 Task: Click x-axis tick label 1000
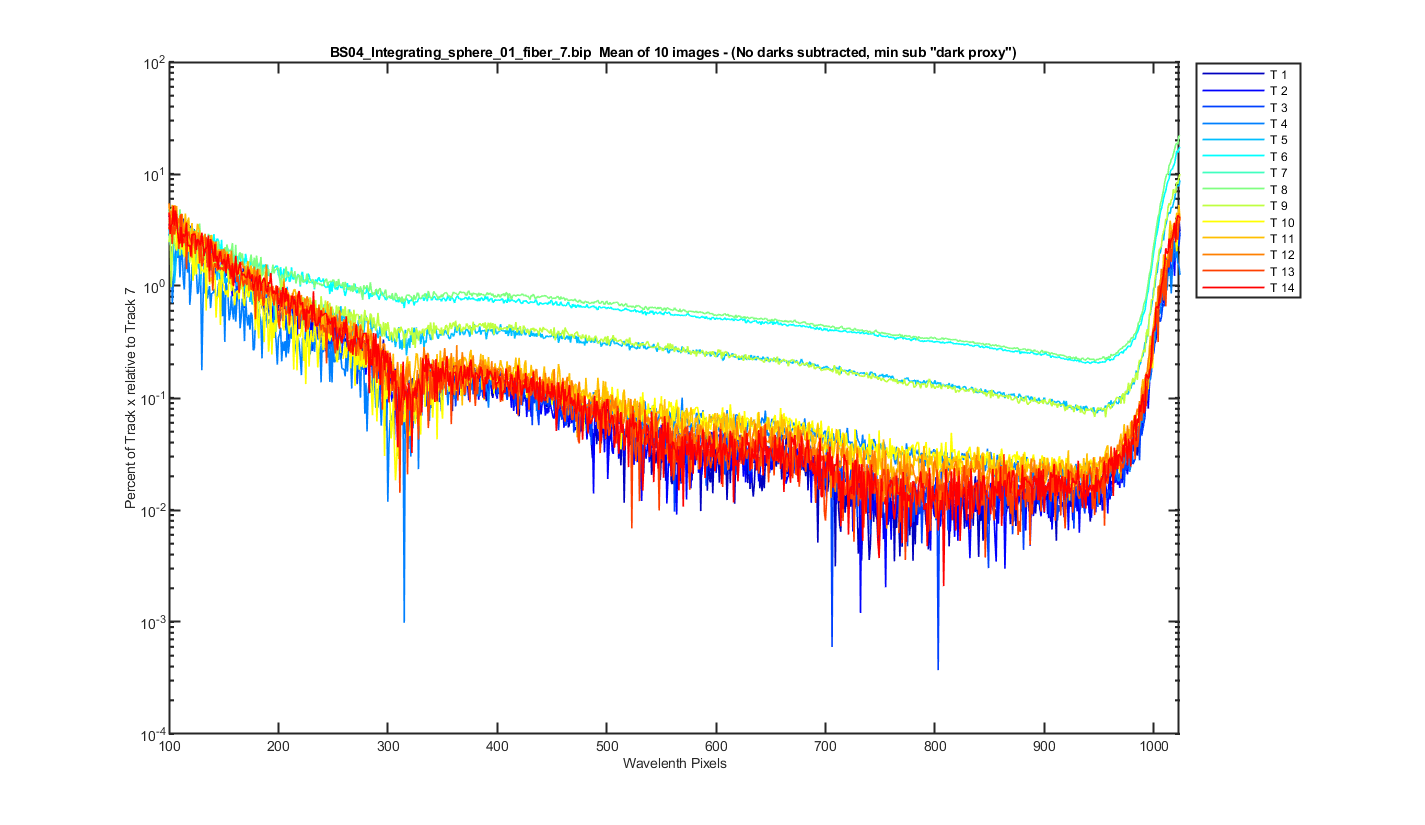[x=1153, y=746]
